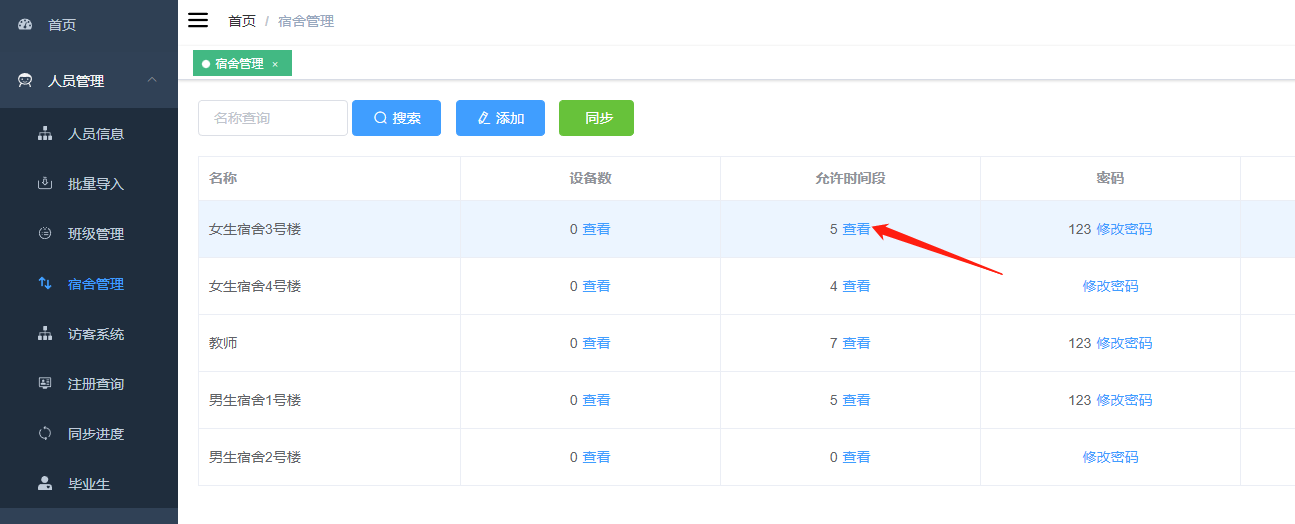Select the 男生宿舍2号楼 name cell

point(329,457)
